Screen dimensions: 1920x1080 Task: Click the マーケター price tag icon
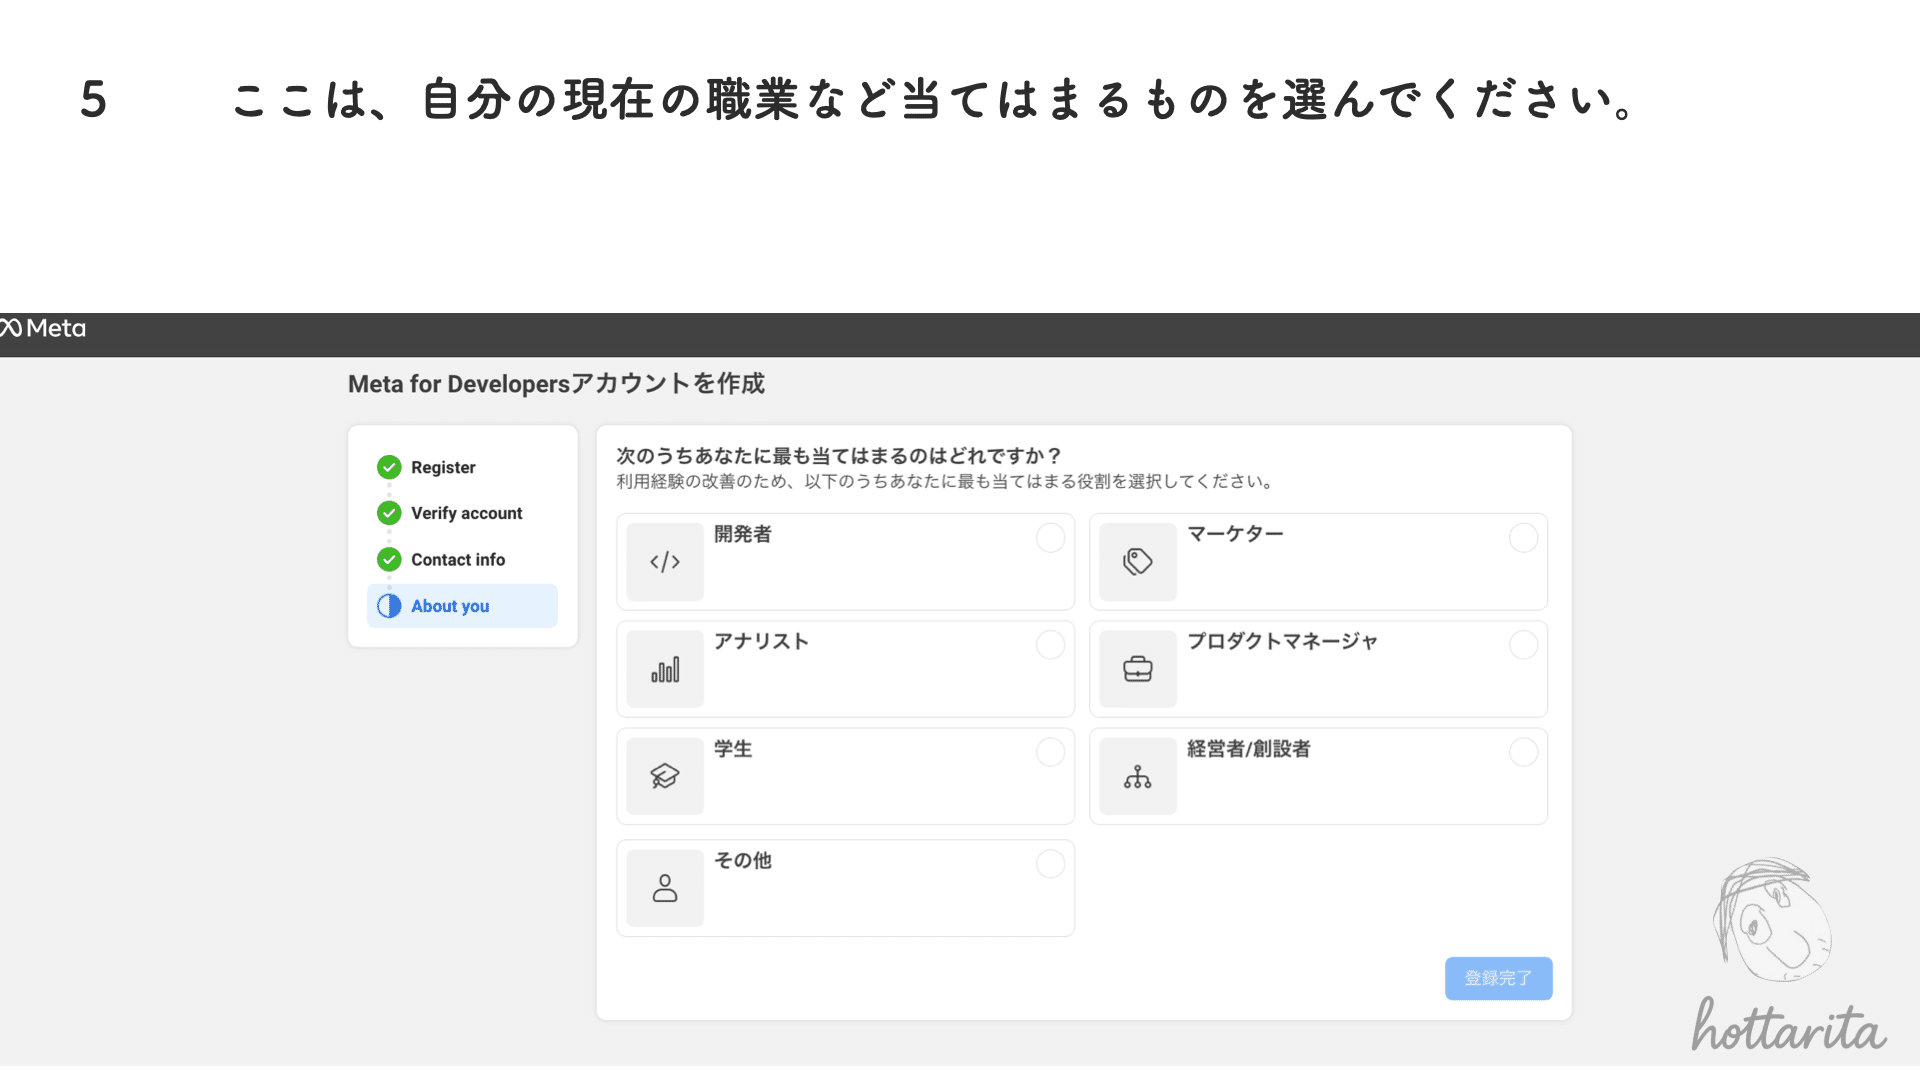coord(1137,561)
